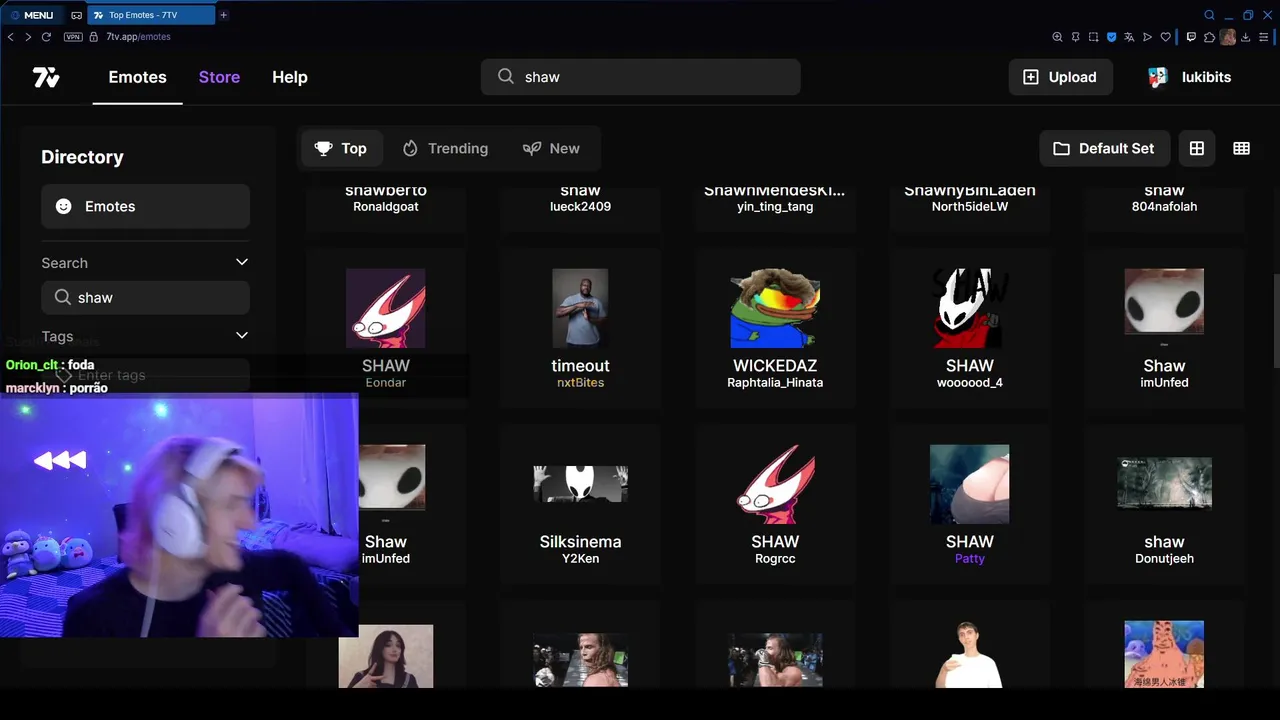Click the Upload button
This screenshot has height=720, width=1280.
(1060, 77)
